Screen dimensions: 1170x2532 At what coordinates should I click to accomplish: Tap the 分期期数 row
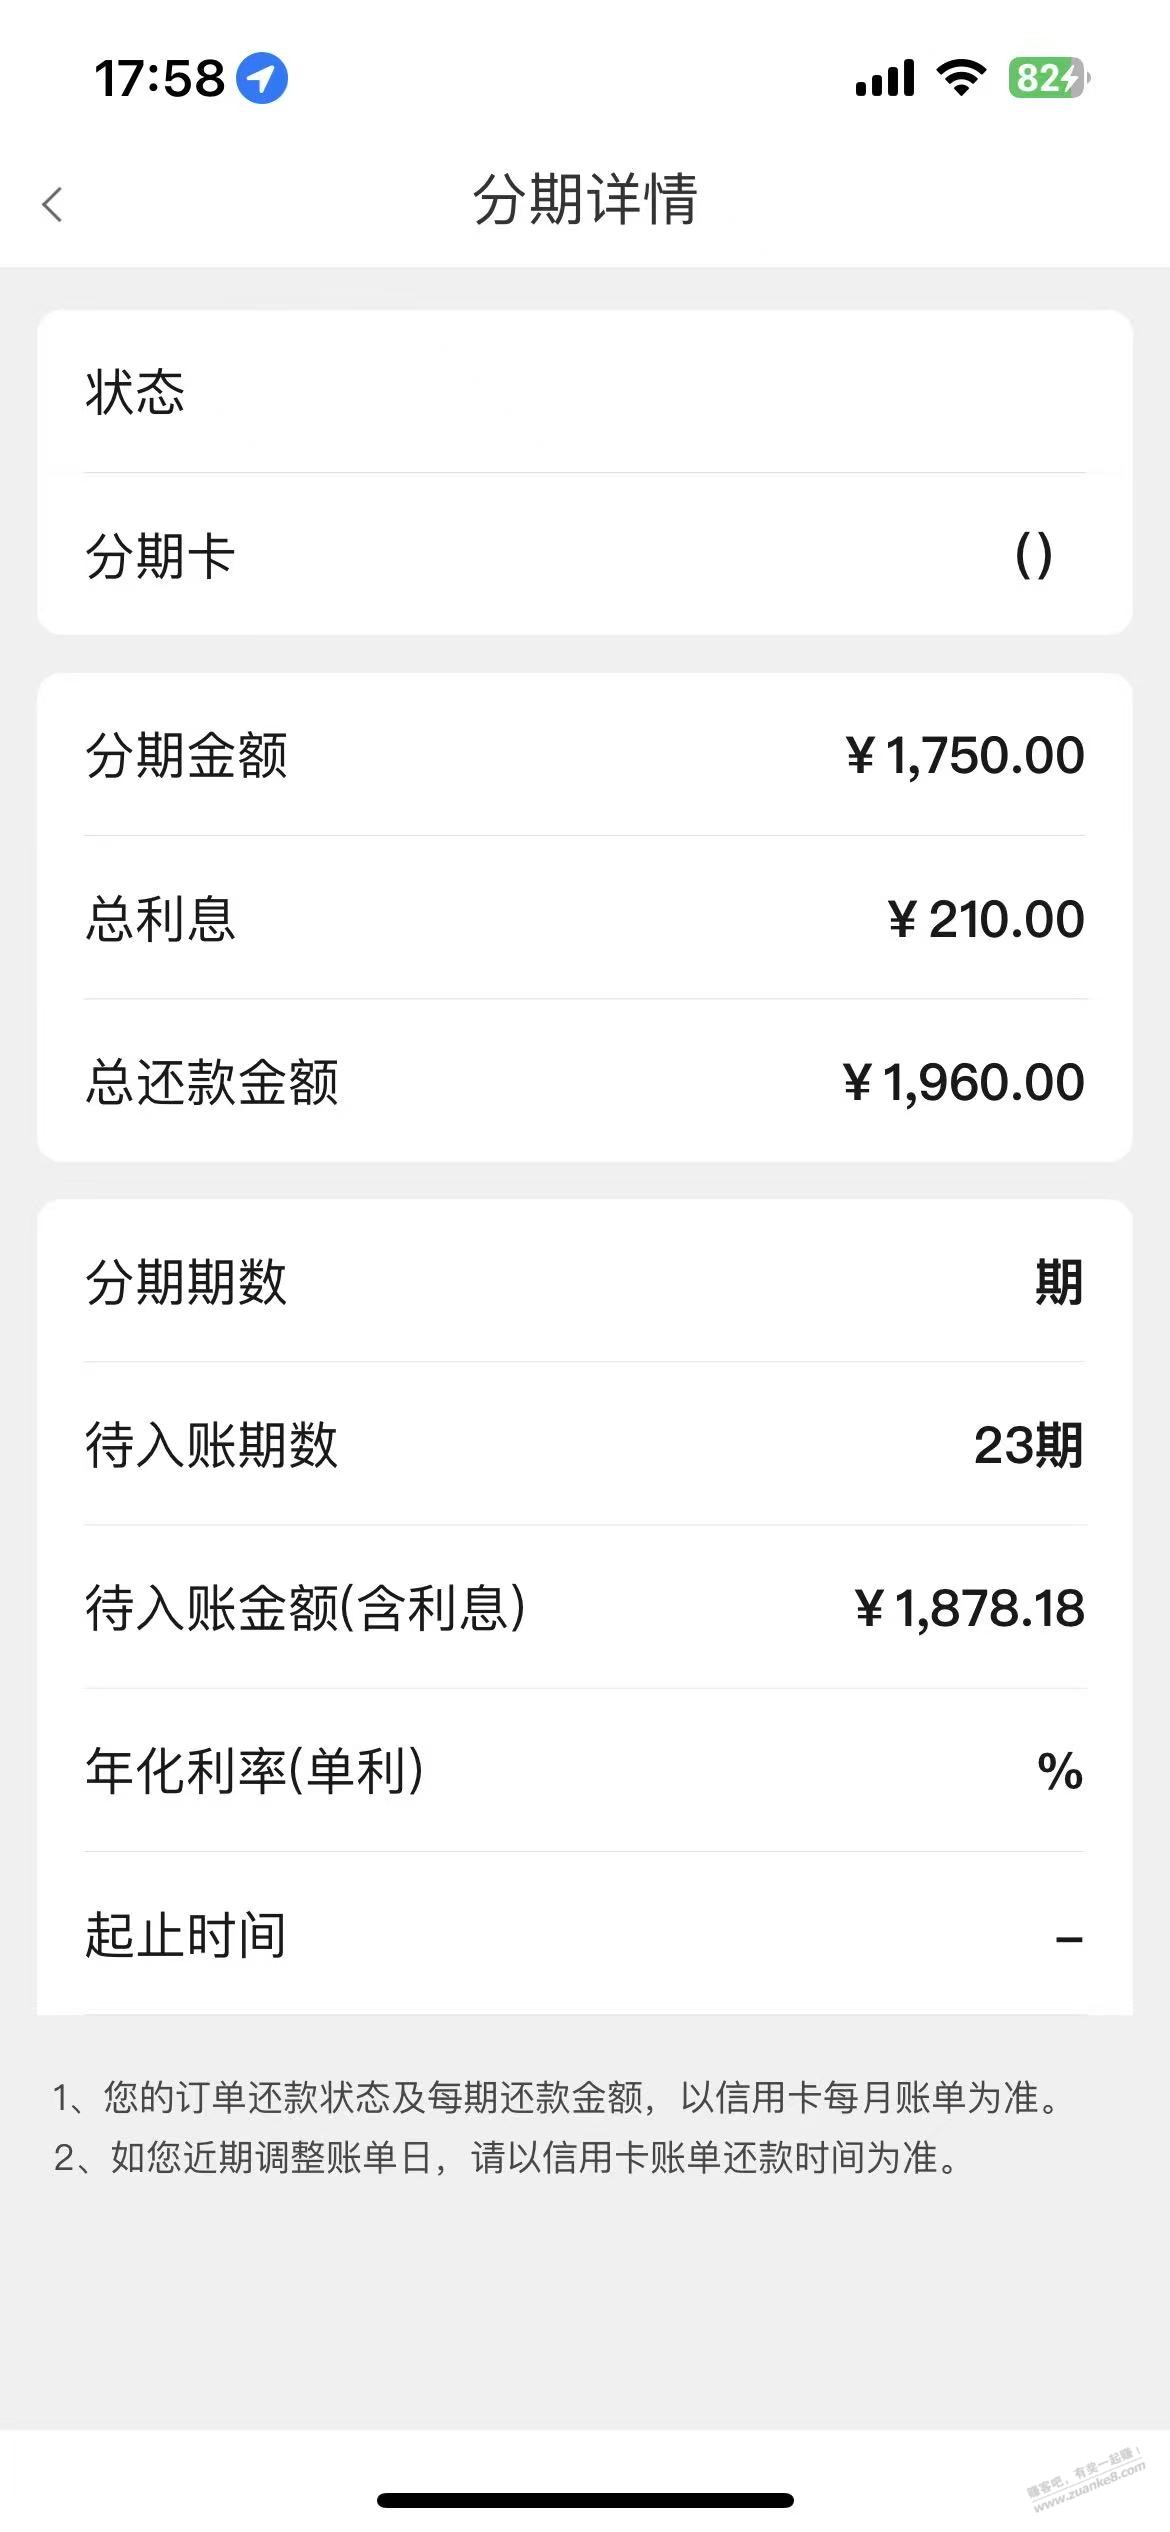[x=585, y=1281]
